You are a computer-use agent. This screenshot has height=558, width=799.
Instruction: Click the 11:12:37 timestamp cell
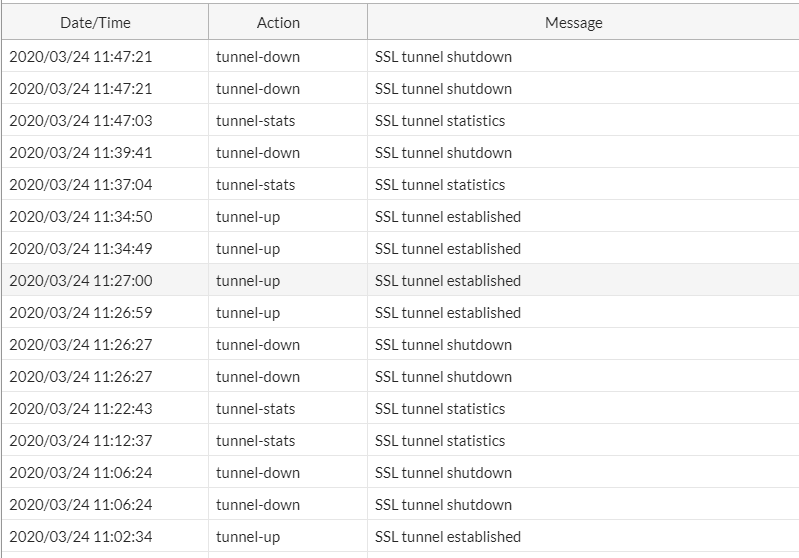[x=81, y=441]
